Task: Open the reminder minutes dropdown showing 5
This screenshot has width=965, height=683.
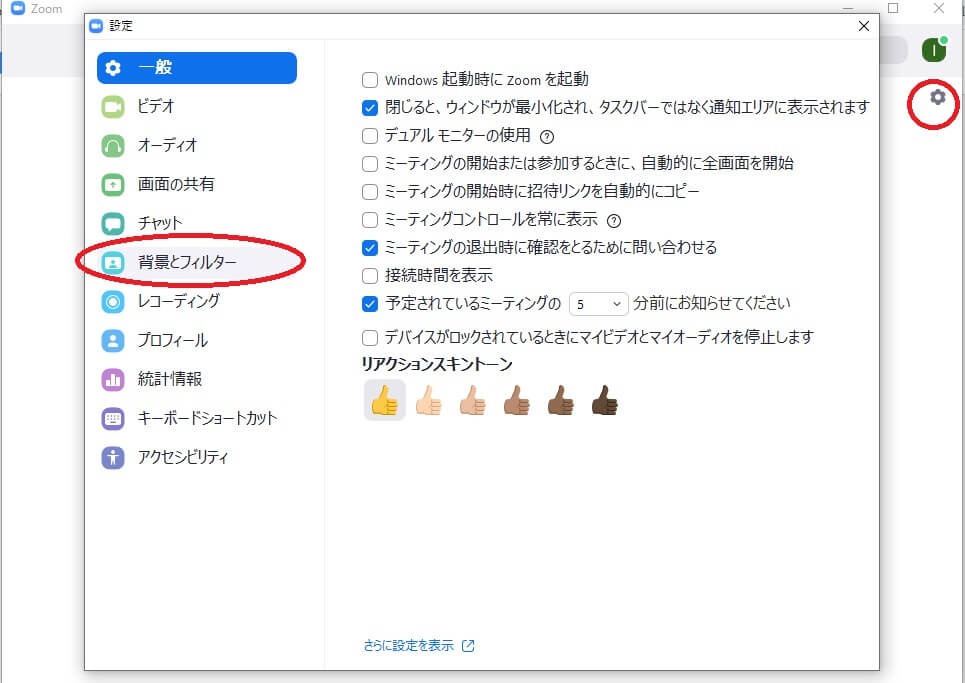Action: tap(598, 303)
